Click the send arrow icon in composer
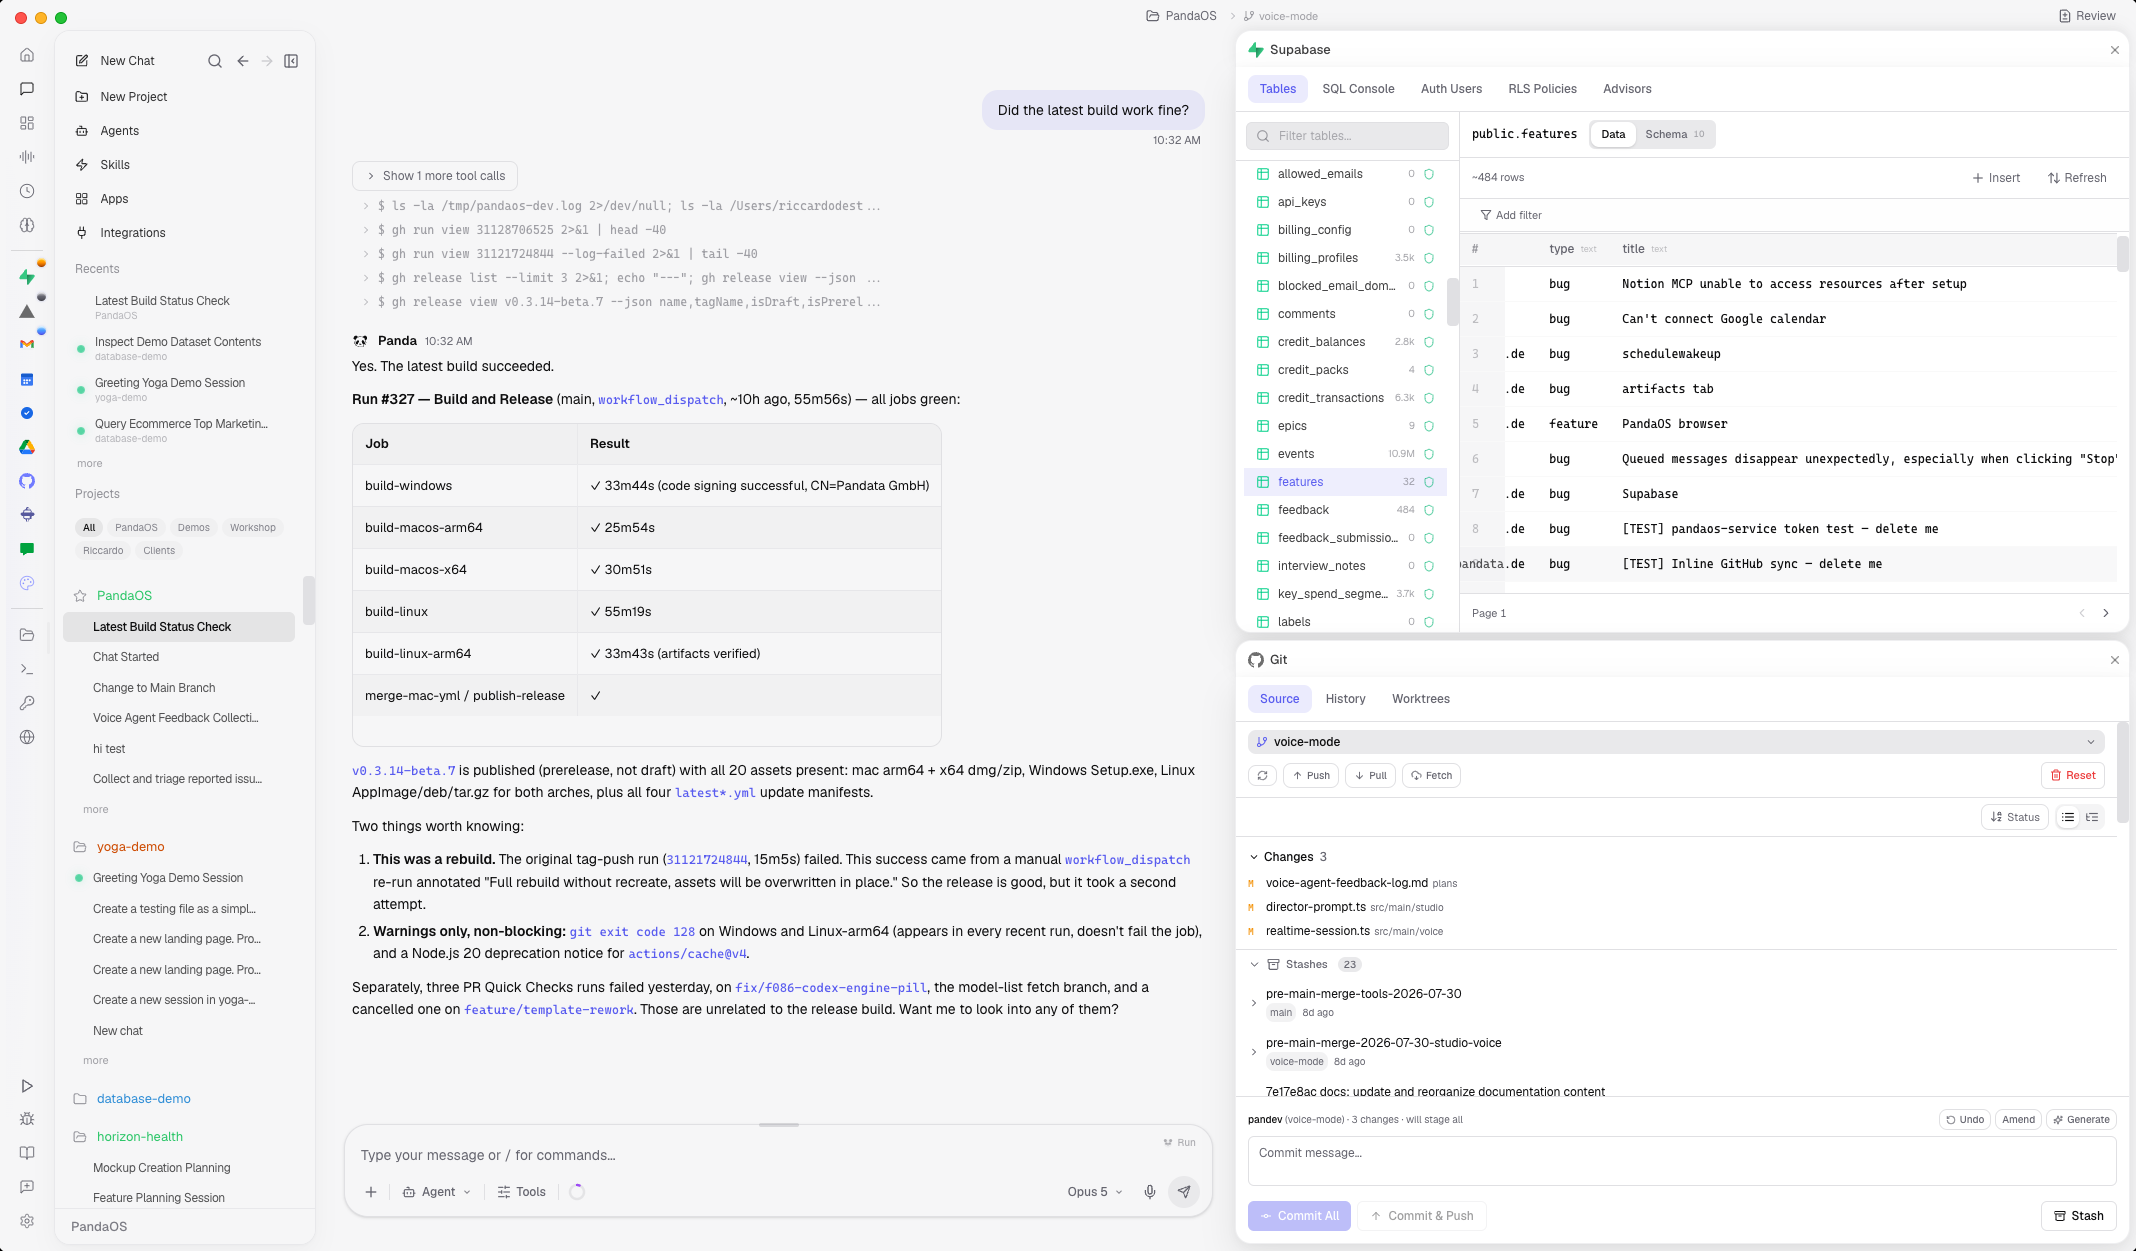 coord(1184,1192)
